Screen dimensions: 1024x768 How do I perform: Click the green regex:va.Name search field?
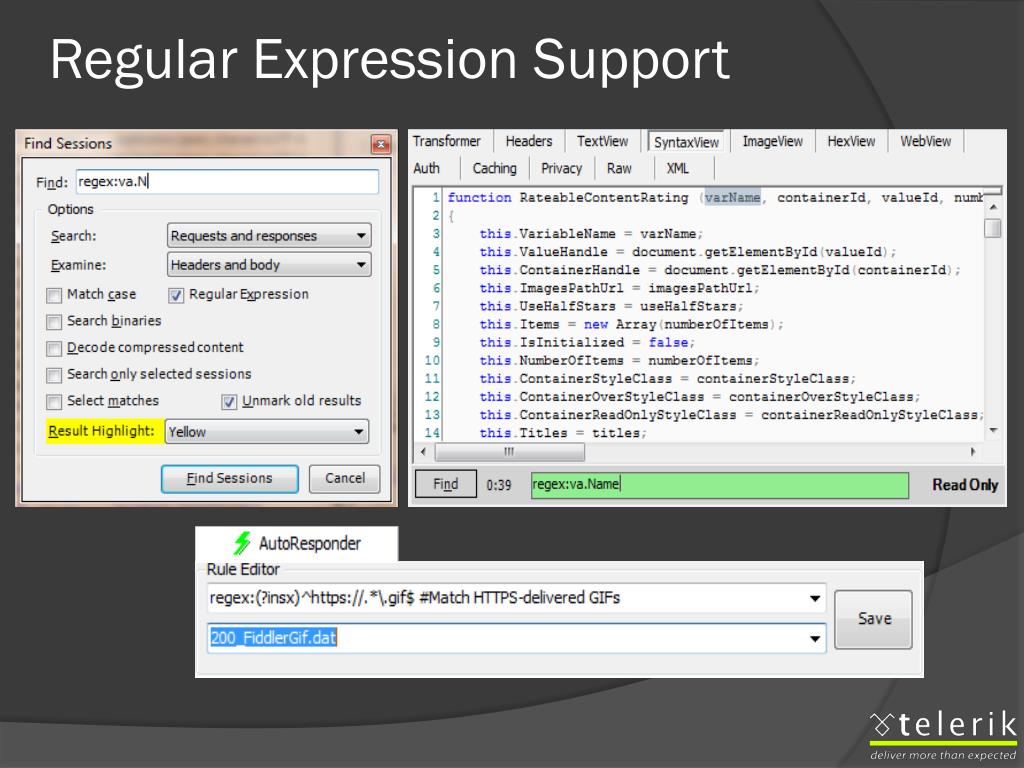(x=720, y=485)
